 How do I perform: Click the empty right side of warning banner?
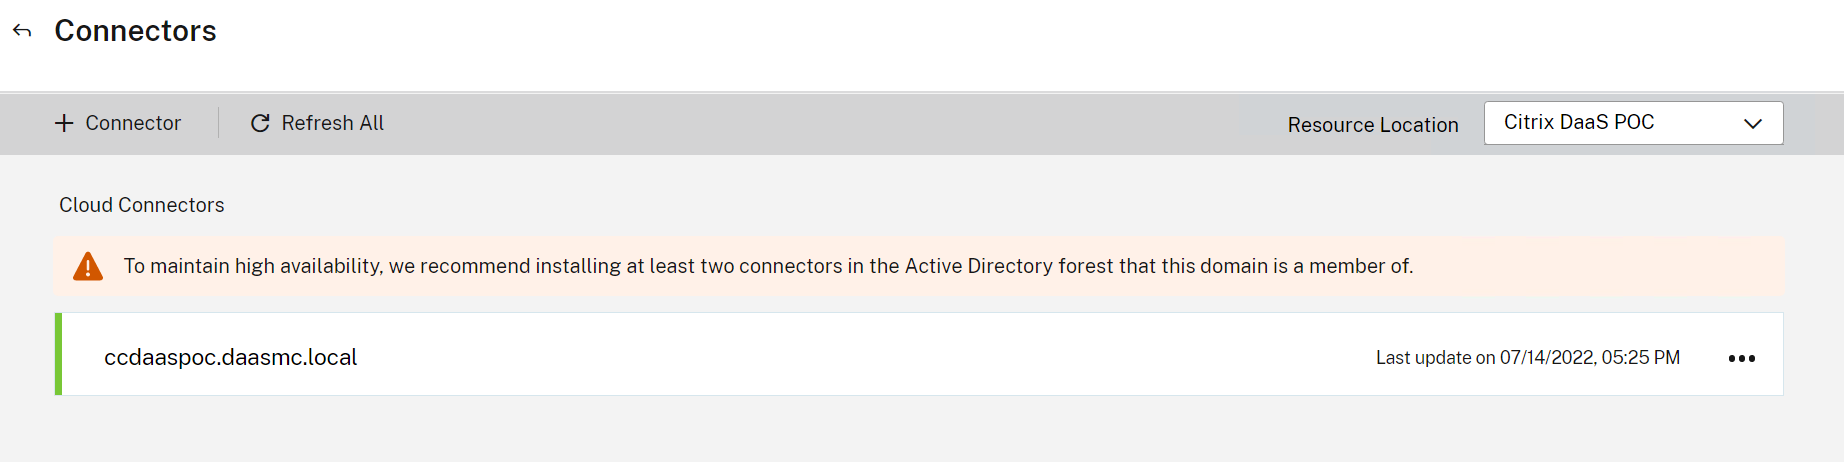(1600, 266)
